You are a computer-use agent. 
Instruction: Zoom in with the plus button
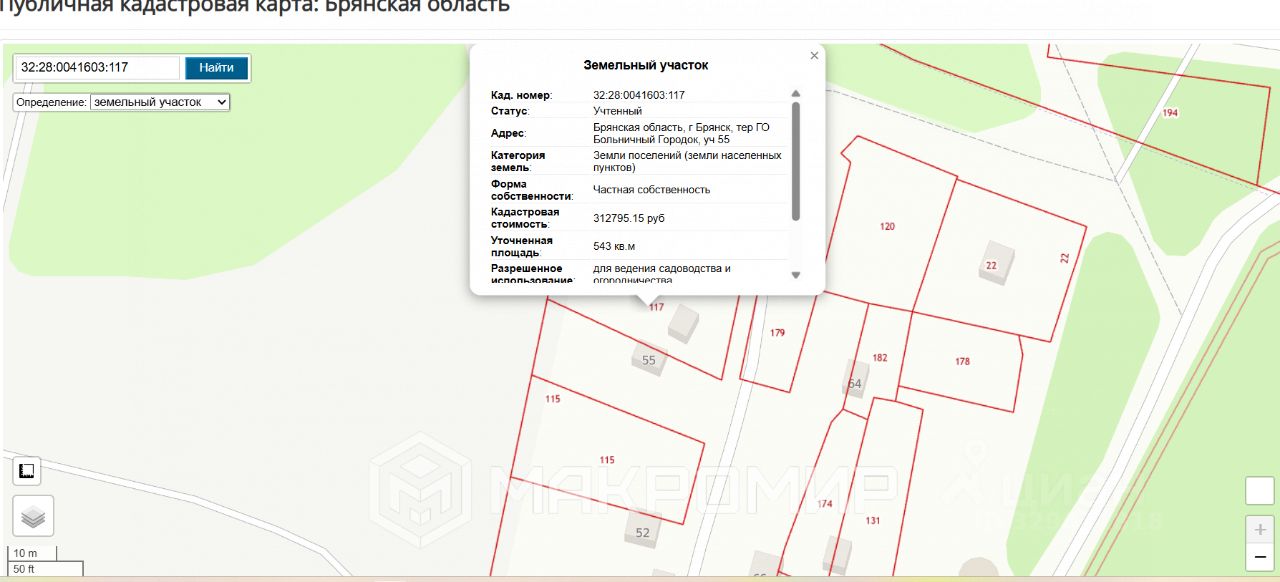tap(1260, 530)
